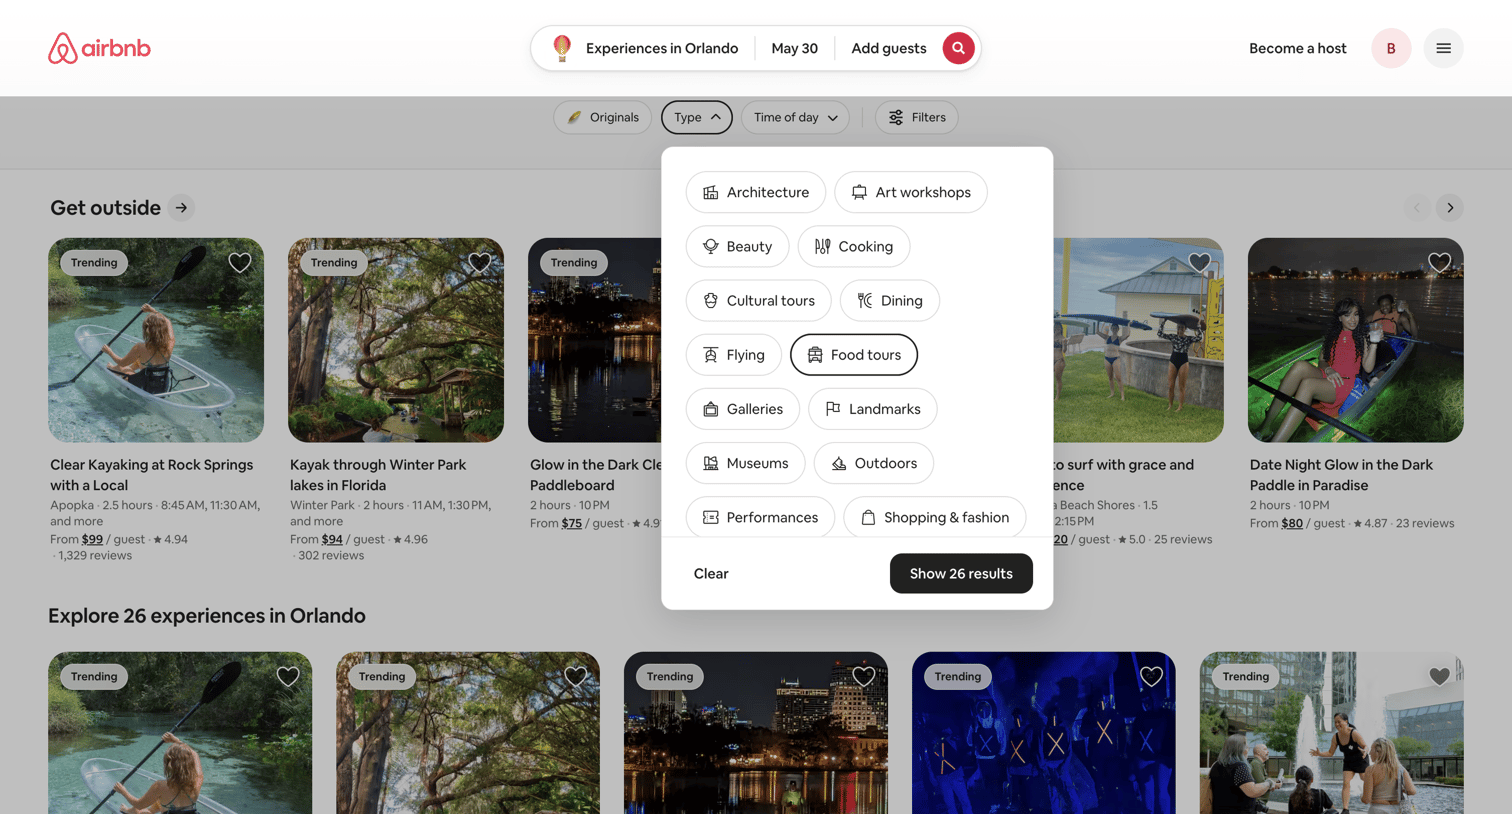Select the Art workshops type chip
This screenshot has width=1512, height=814.
911,192
